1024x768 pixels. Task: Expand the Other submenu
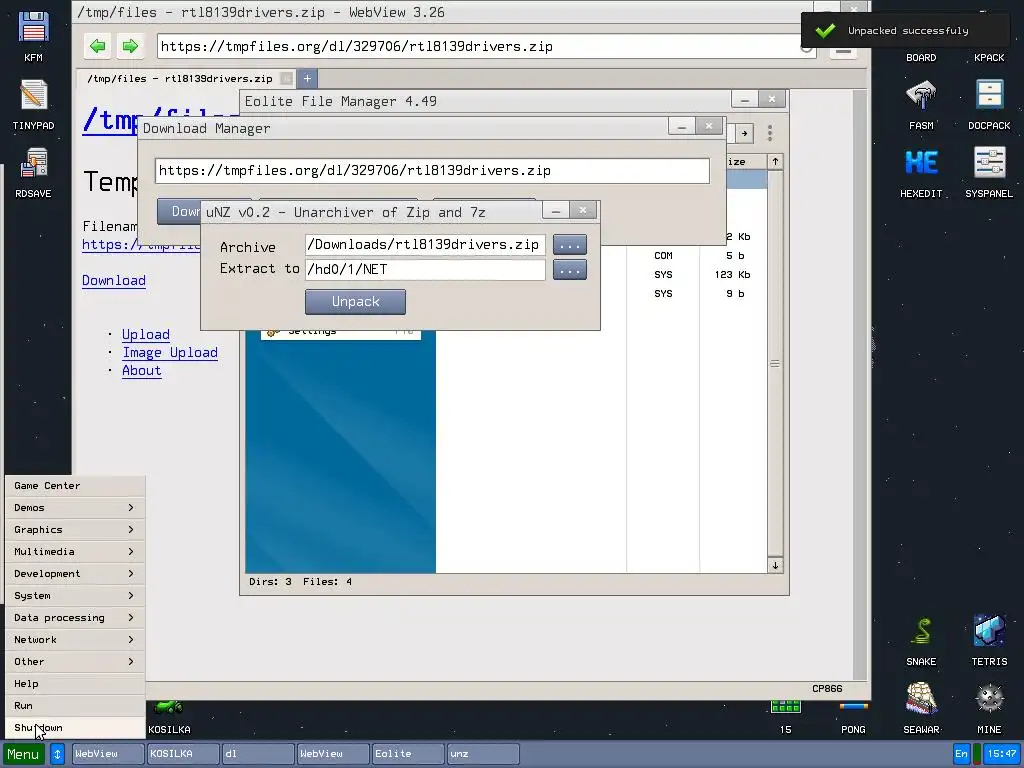[x=75, y=662]
